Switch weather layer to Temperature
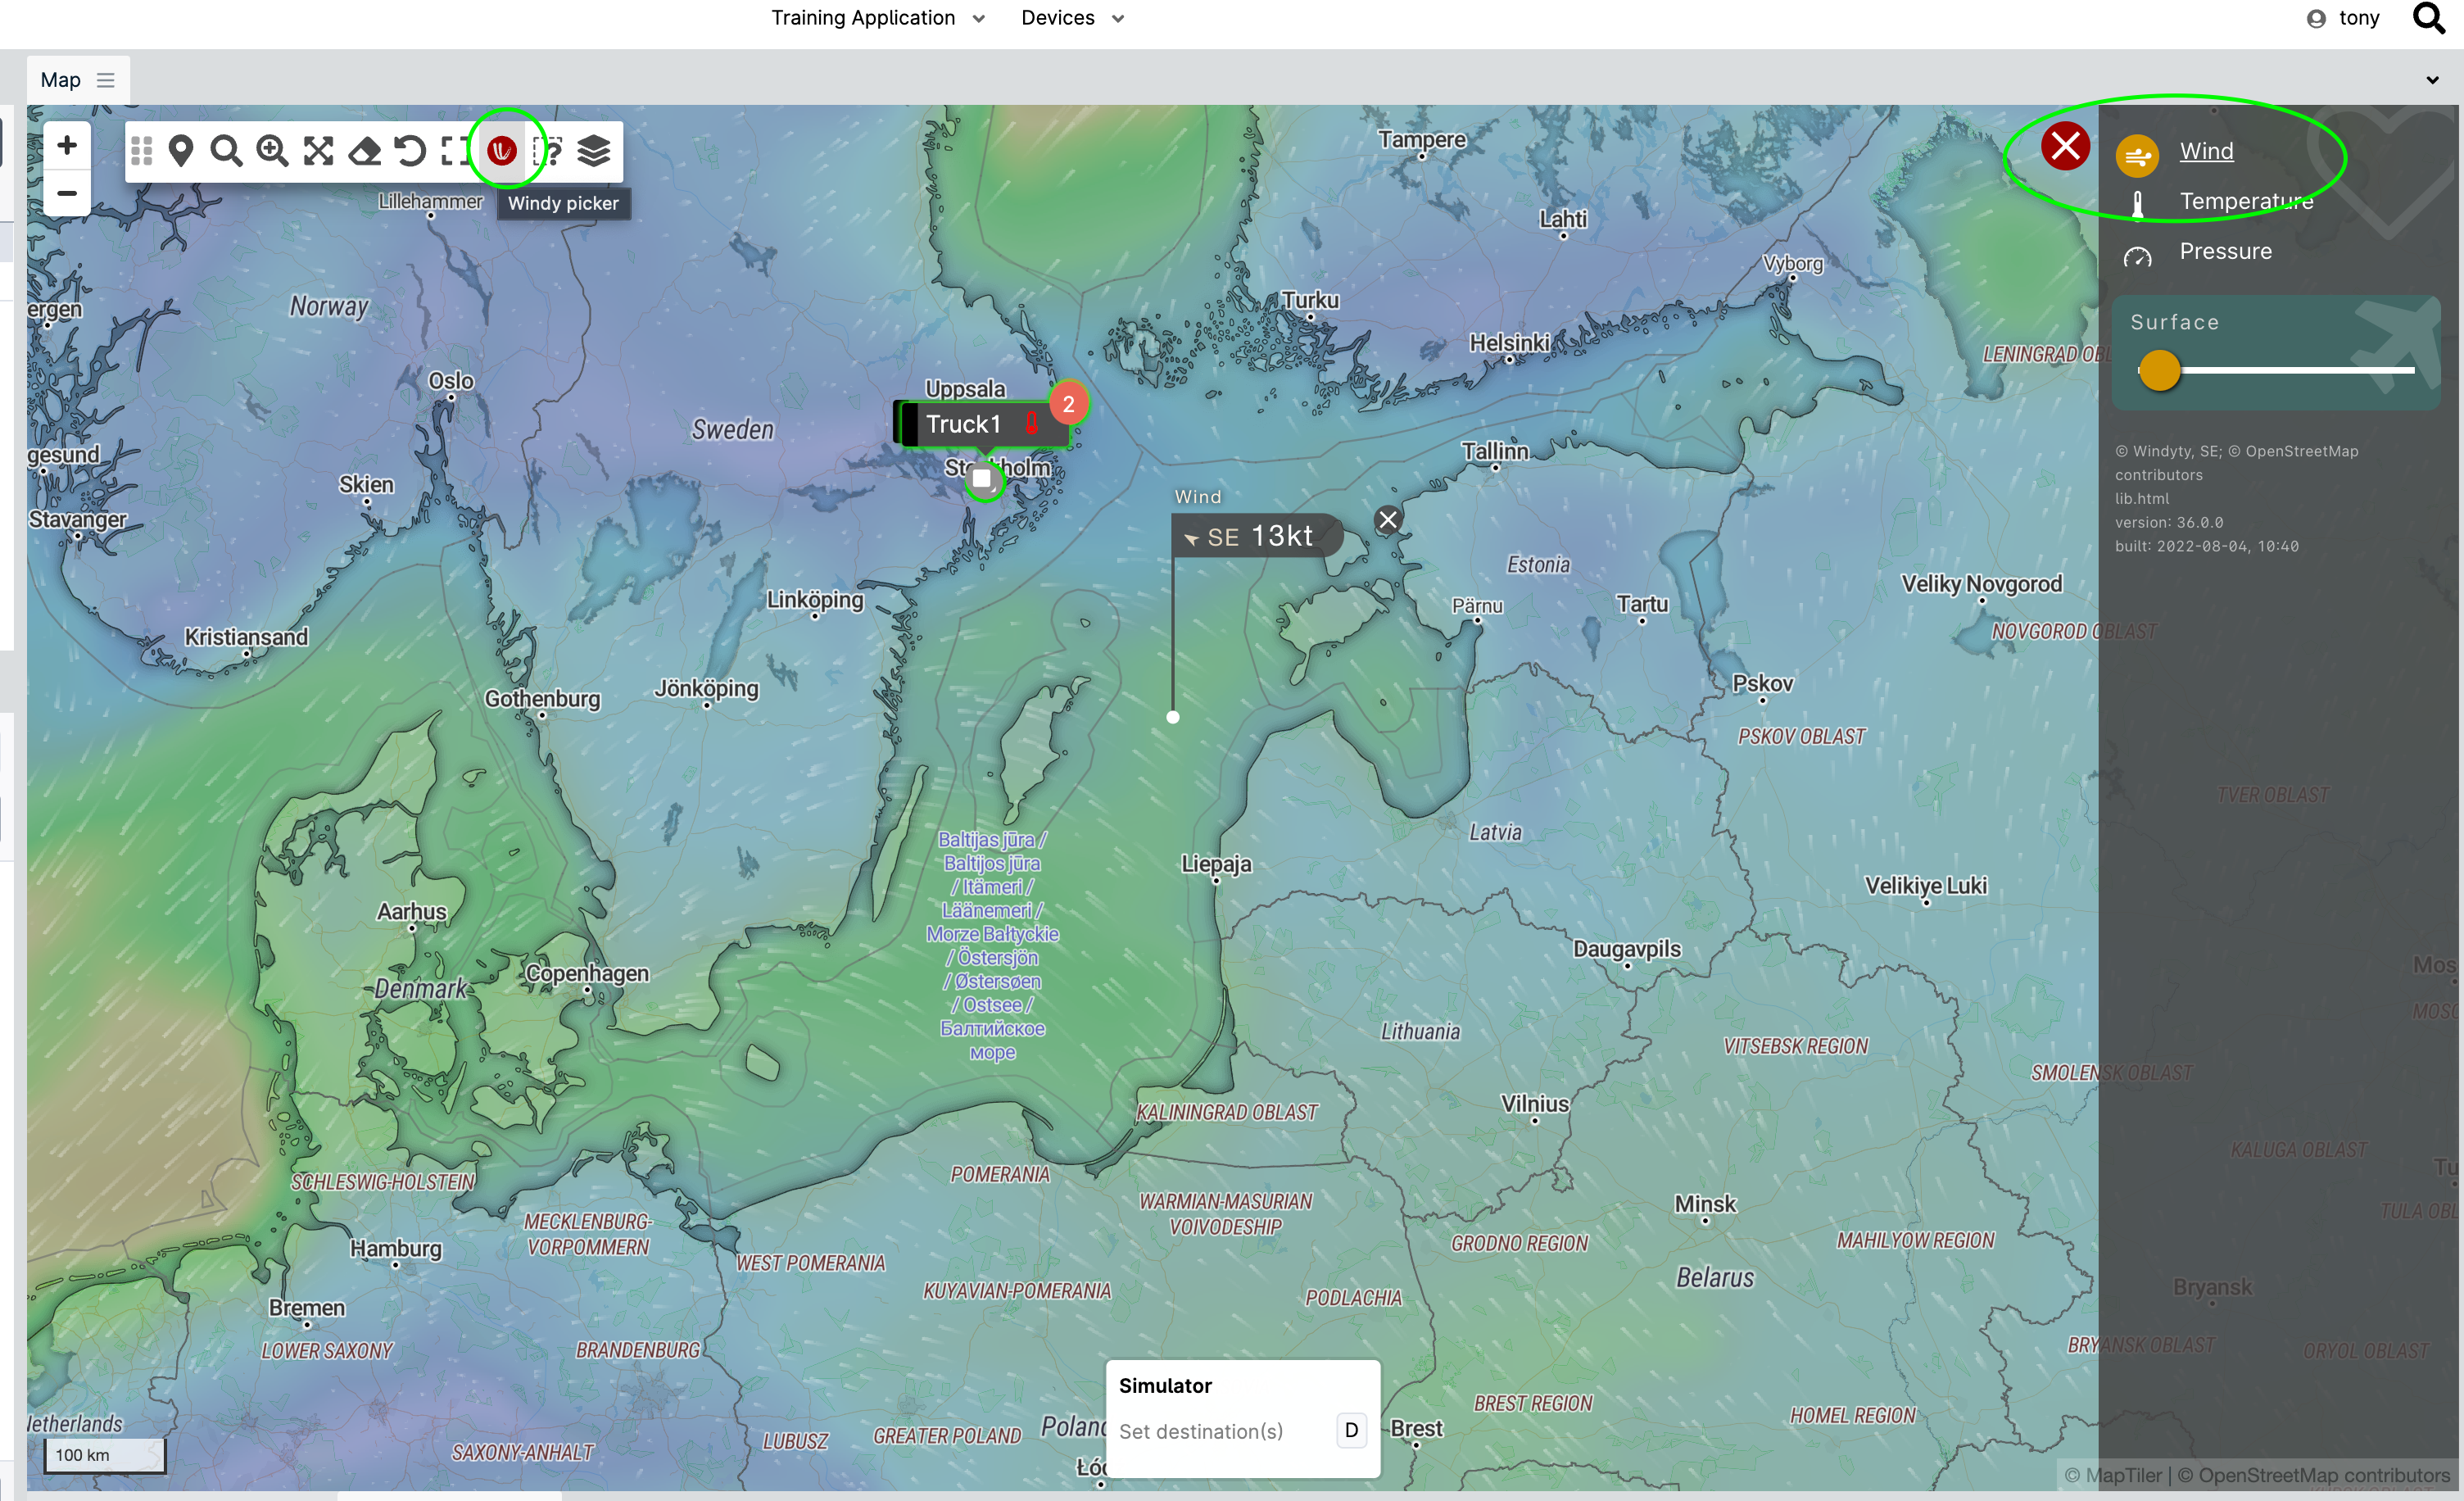The width and height of the screenshot is (2464, 1501). pyautogui.click(x=2246, y=201)
